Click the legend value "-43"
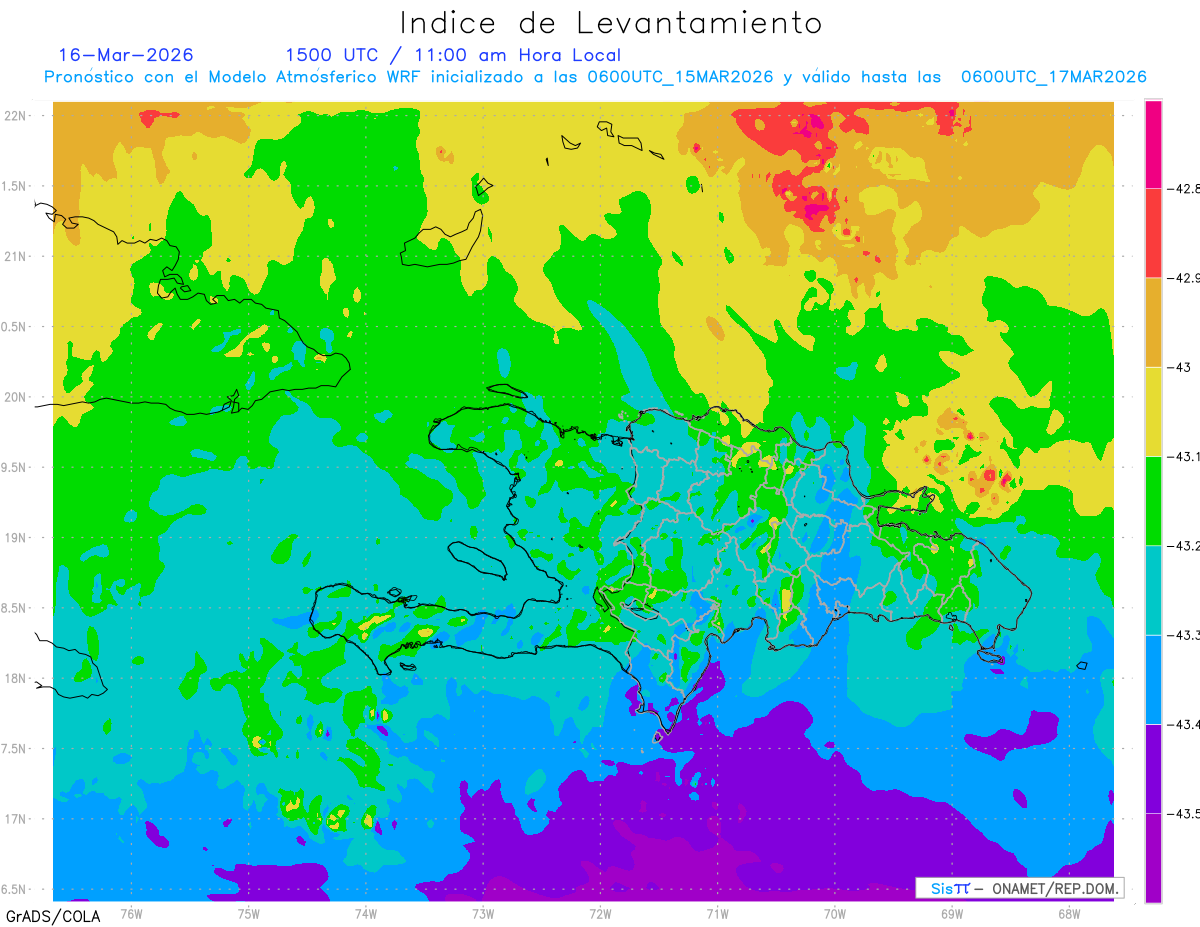This screenshot has height=927, width=1200. [x=1177, y=367]
